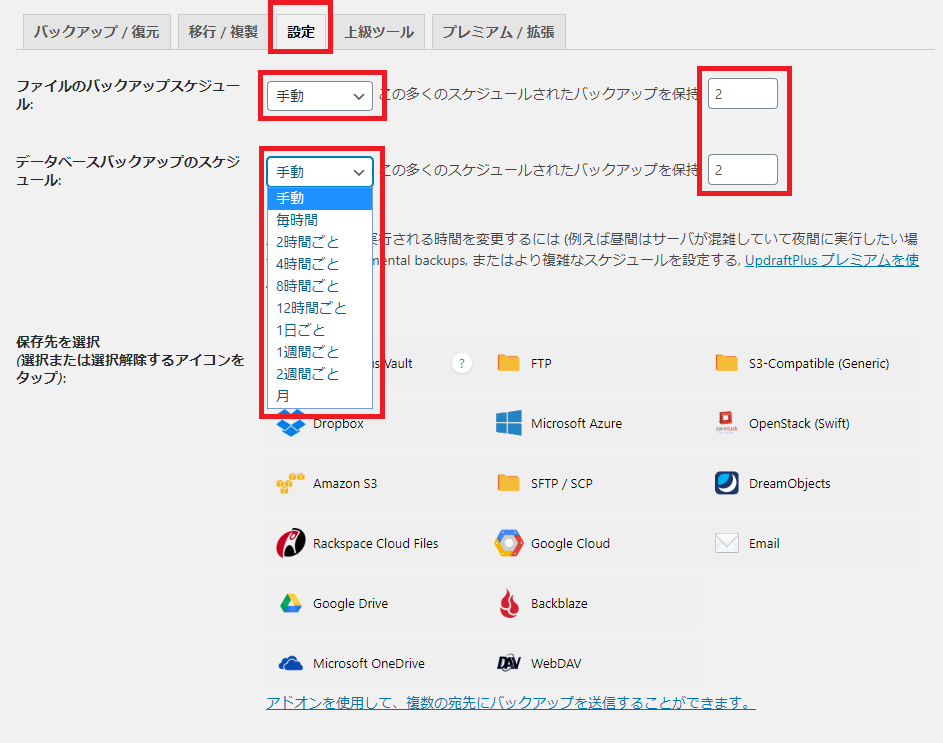This screenshot has width=943, height=743.
Task: Choose 手動 in the schedule list
Action: point(320,198)
